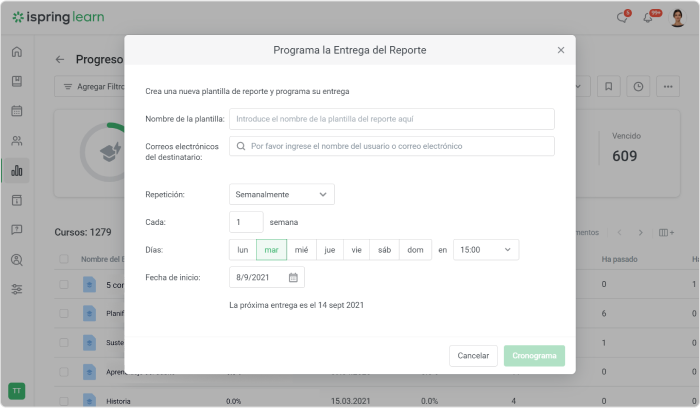
Task: Toggle the mar day button
Action: point(271,250)
